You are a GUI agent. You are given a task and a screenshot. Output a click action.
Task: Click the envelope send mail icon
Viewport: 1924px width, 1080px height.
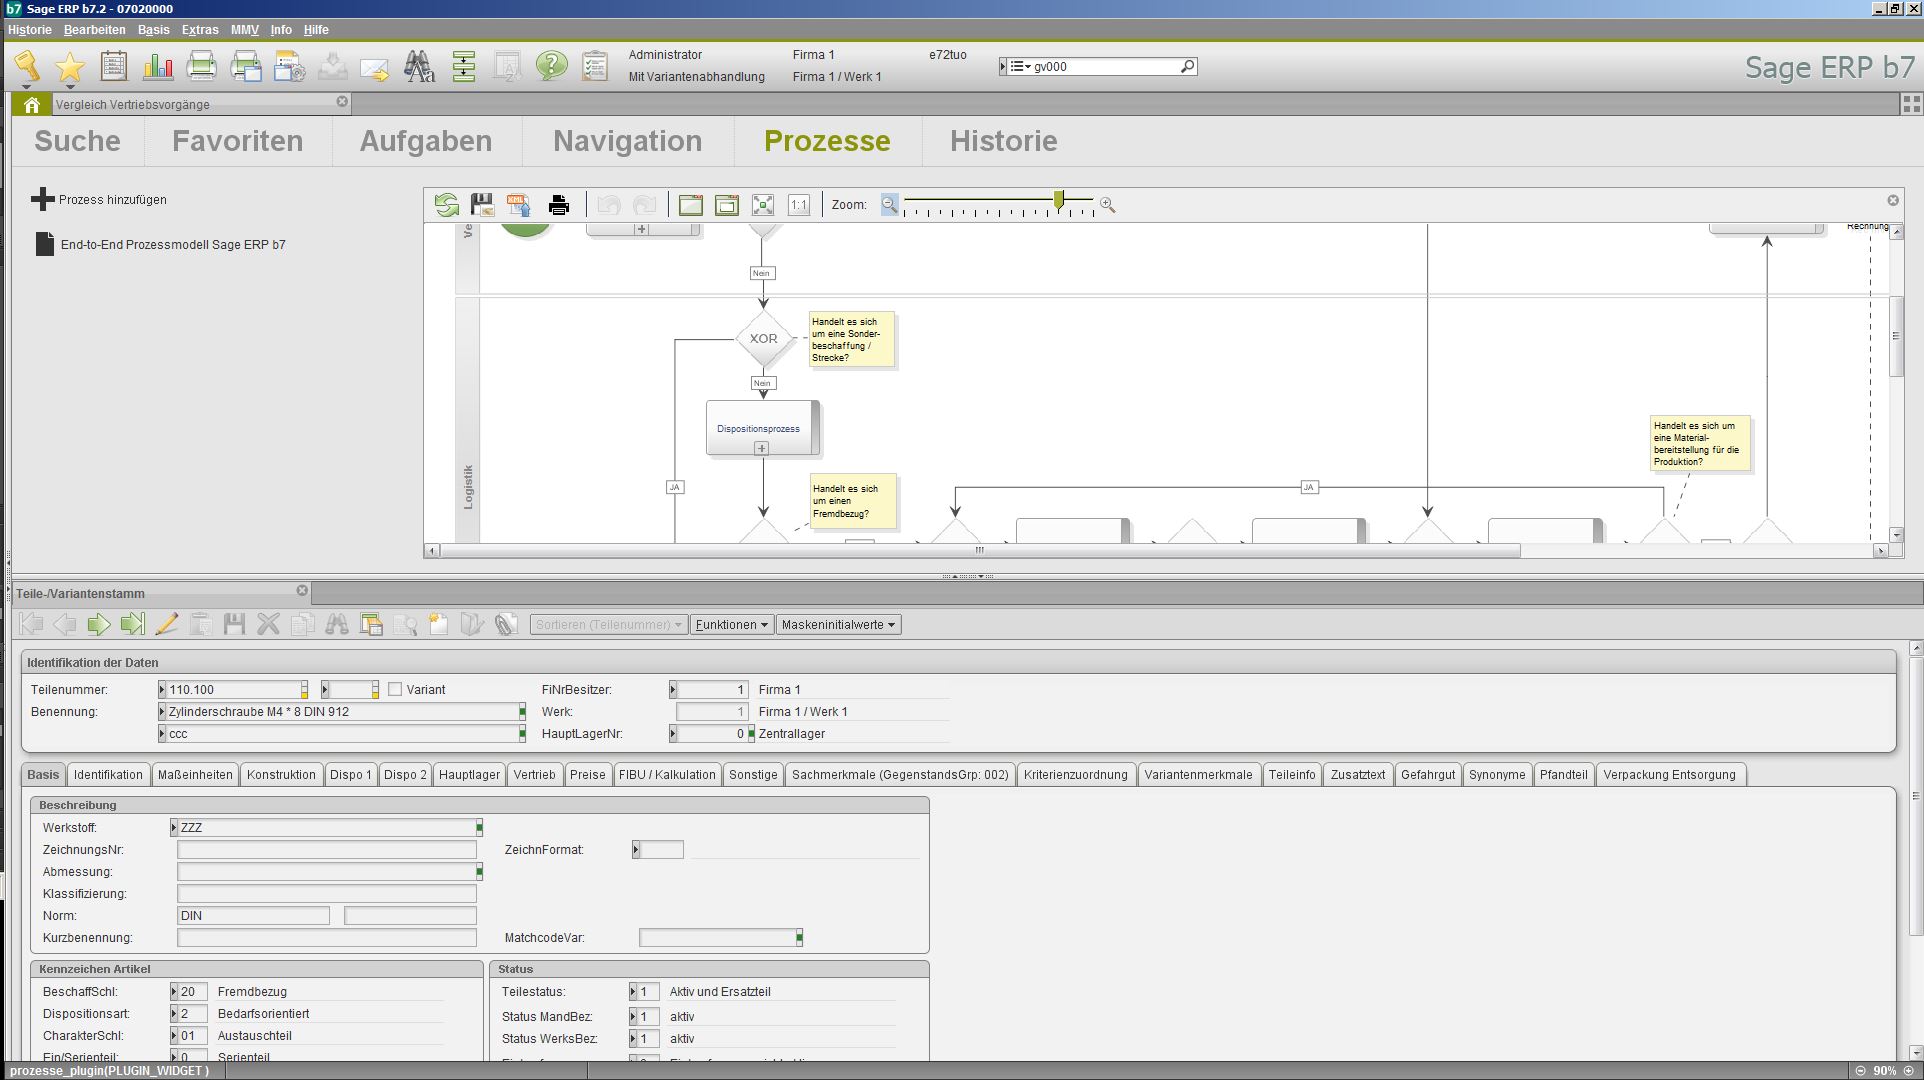pos(374,68)
